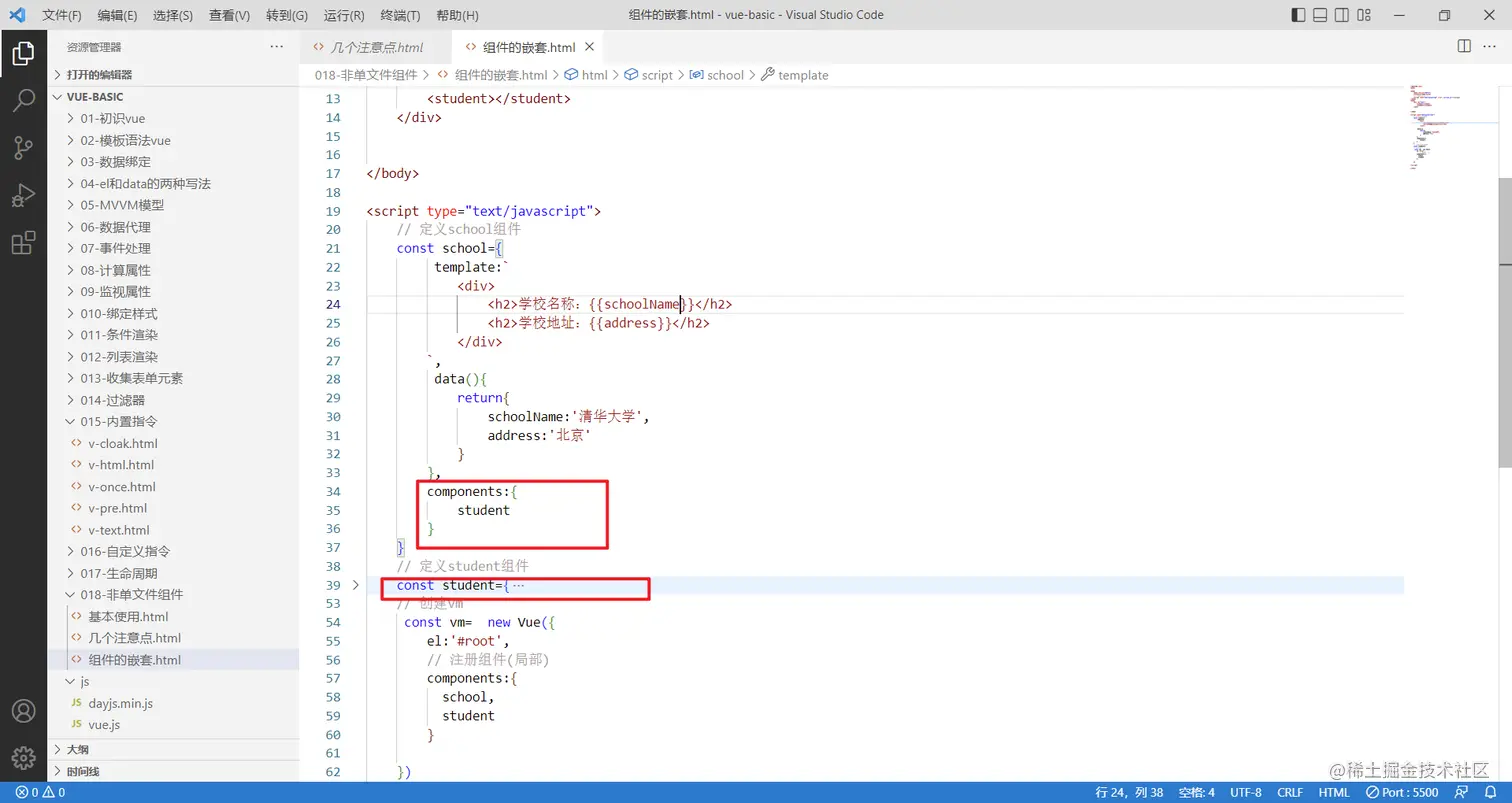Open file dayjs.min.js

pyautogui.click(x=174, y=703)
